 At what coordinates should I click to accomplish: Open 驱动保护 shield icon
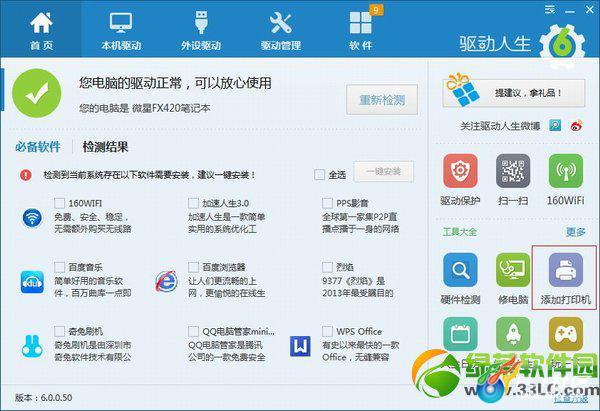tap(460, 171)
